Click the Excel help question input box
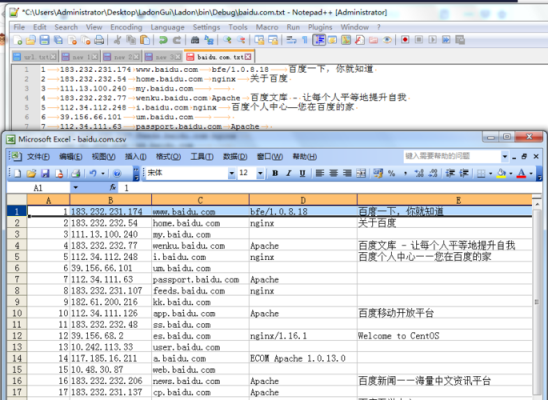The height and width of the screenshot is (400, 548). [x=452, y=156]
